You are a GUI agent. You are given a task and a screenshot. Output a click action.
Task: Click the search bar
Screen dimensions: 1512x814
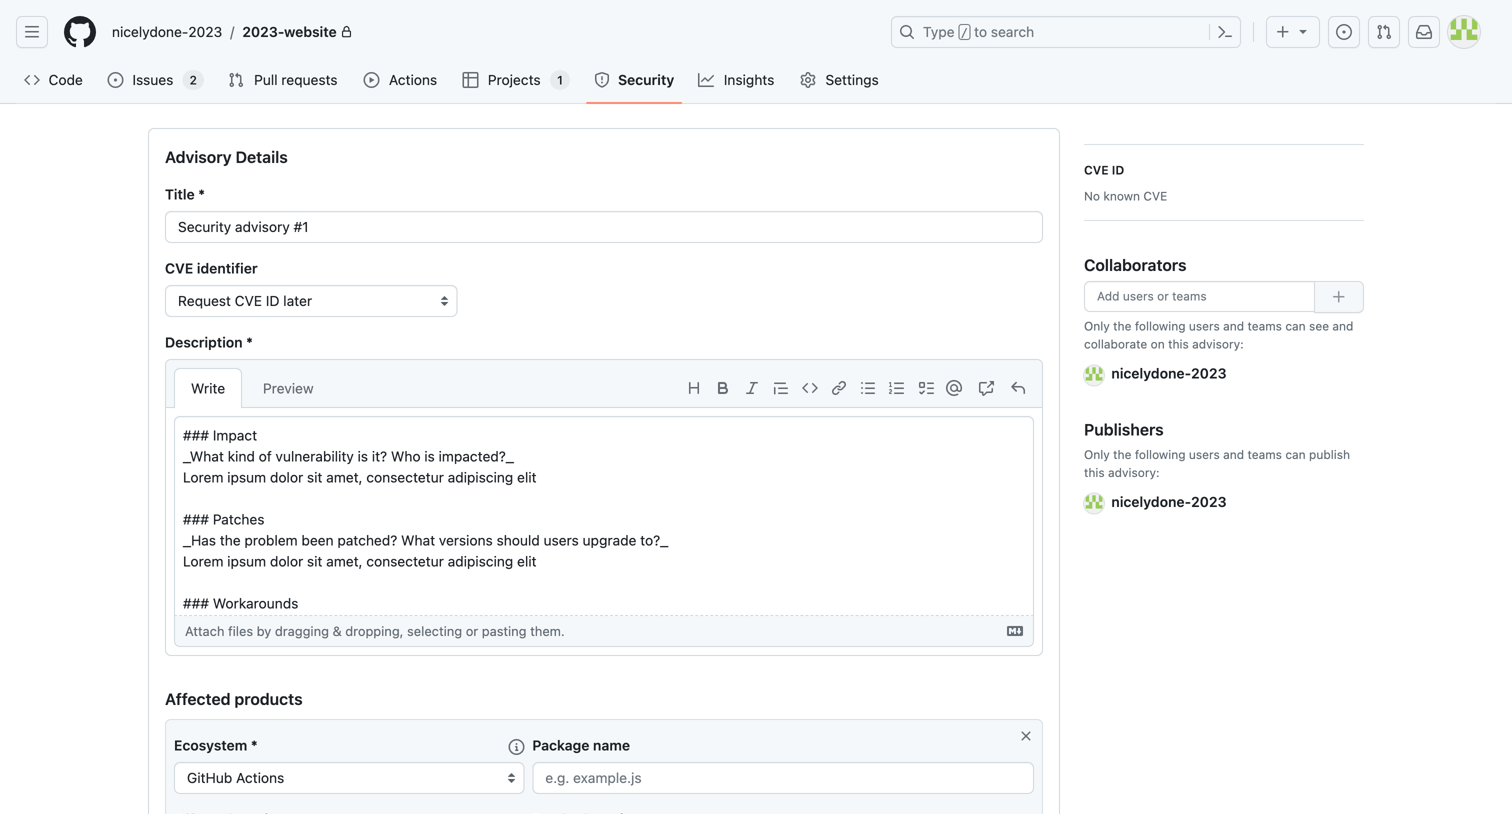click(x=1050, y=32)
